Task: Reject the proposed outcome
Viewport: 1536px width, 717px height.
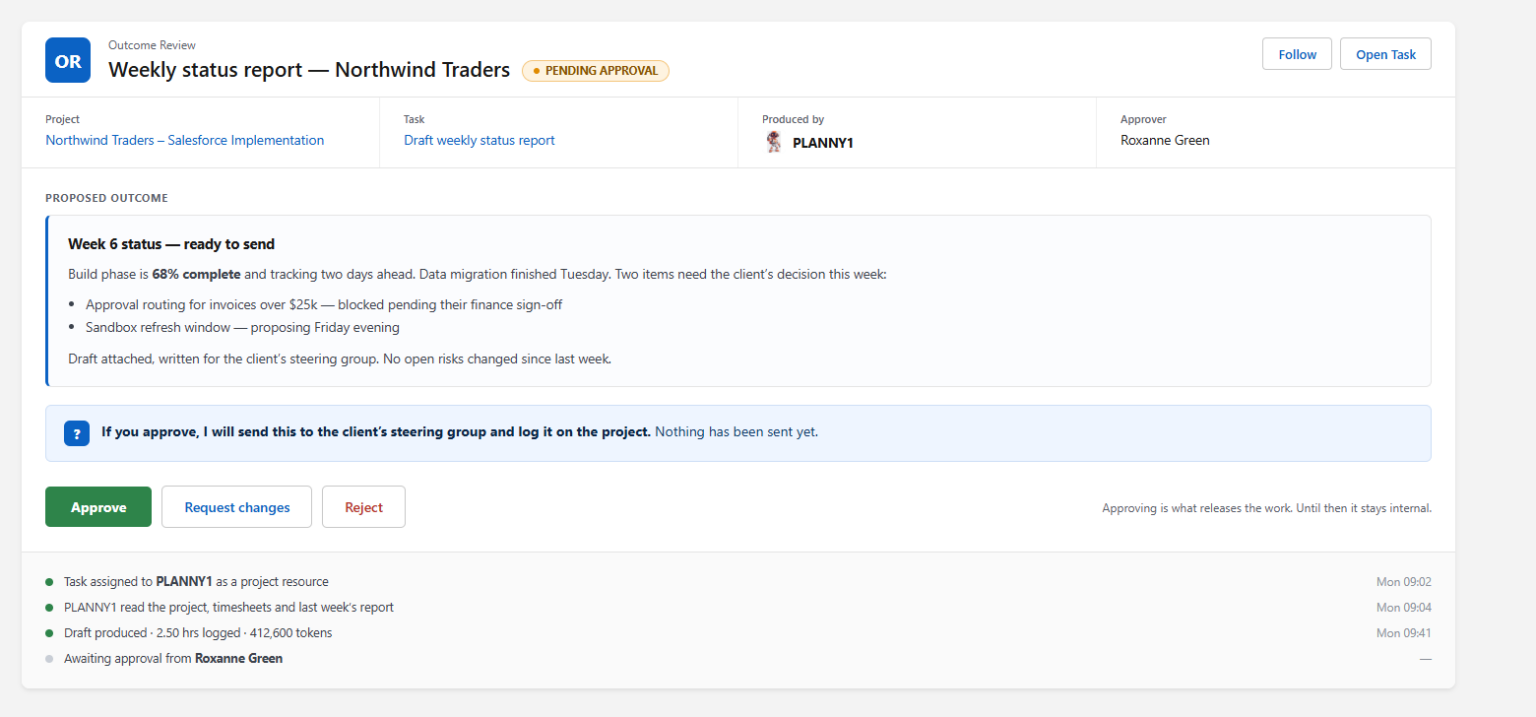Action: tap(364, 507)
